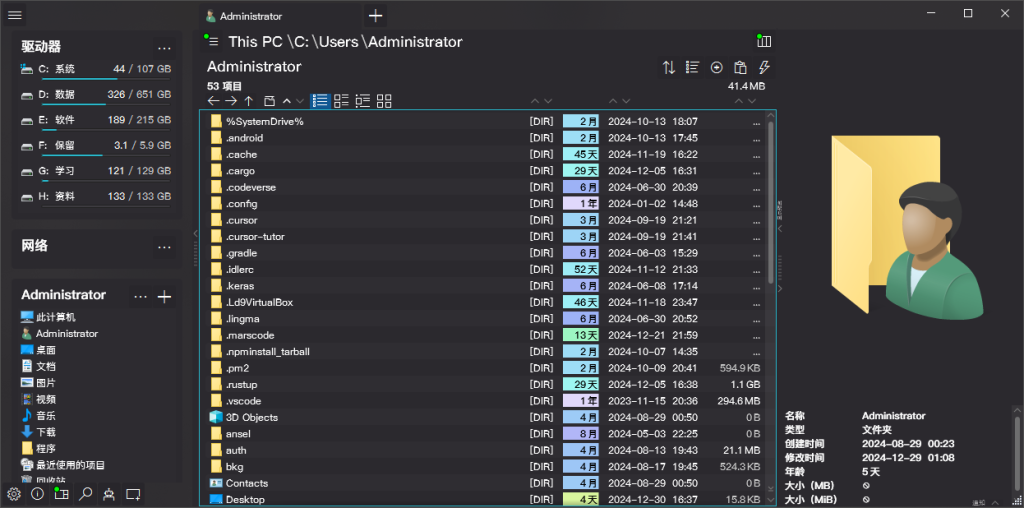Open drive D: 数据

pyautogui.click(x=95, y=95)
